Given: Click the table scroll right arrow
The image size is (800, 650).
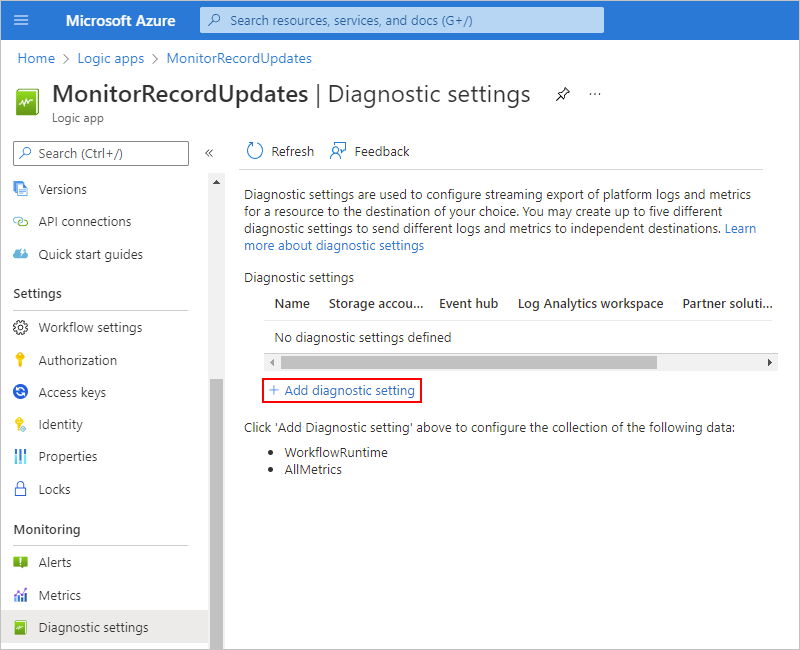Looking at the screenshot, I should [x=769, y=362].
